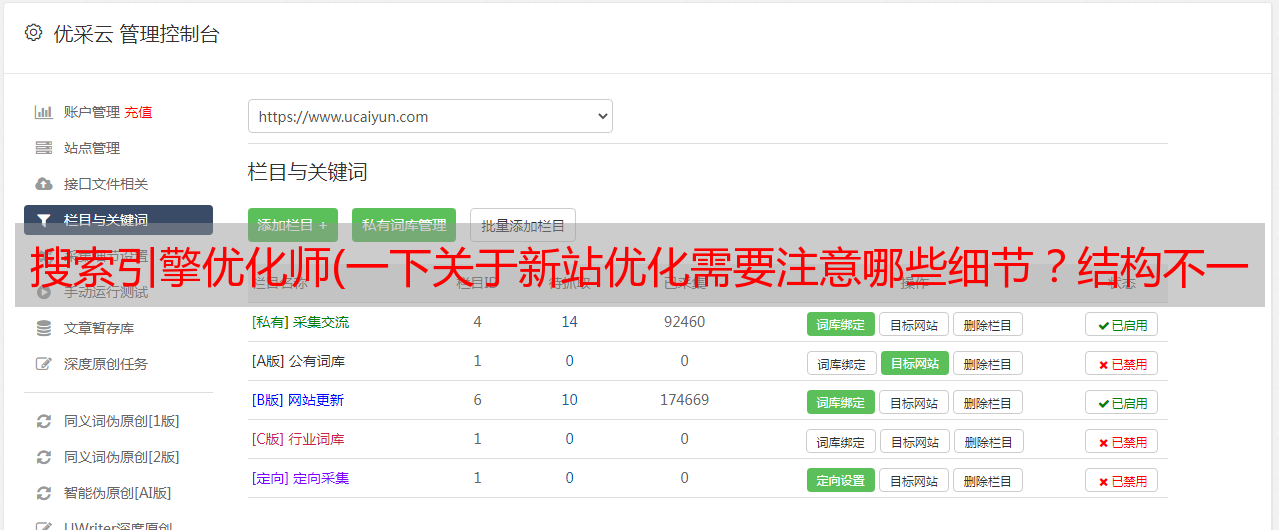Open 同义词伪原创[2版] in the sidebar

[x=122, y=457]
